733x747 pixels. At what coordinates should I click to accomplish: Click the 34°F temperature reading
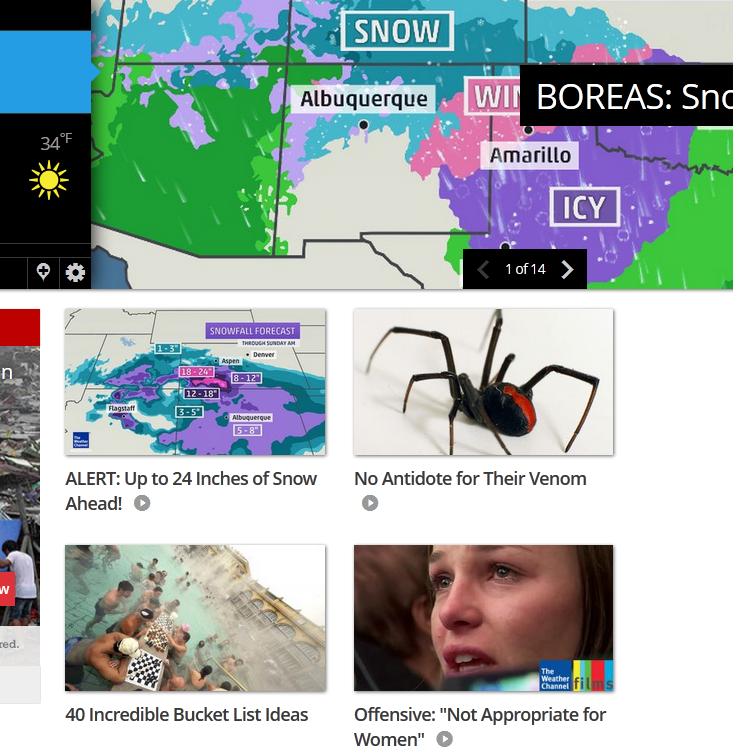click(56, 142)
